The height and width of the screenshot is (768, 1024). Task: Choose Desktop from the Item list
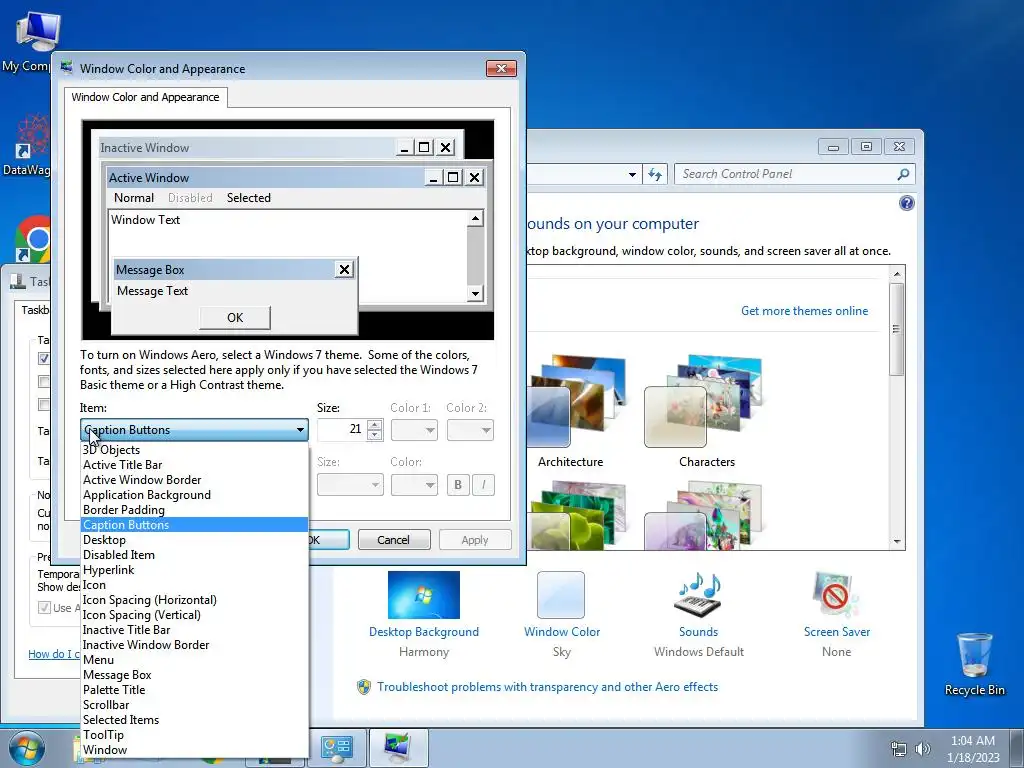pos(194,540)
